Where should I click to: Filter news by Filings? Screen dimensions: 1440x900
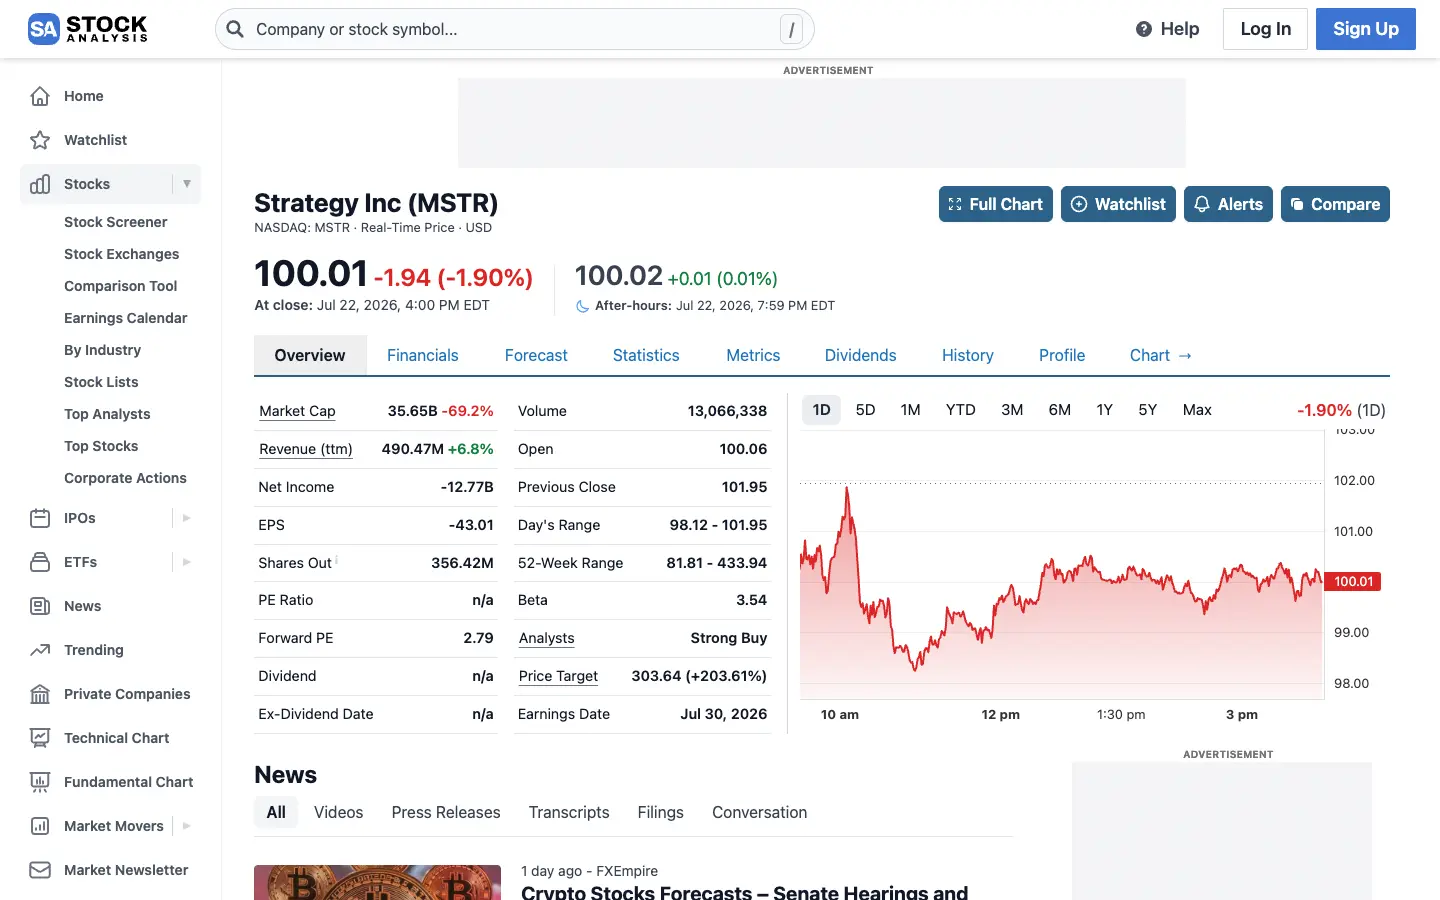pyautogui.click(x=661, y=812)
